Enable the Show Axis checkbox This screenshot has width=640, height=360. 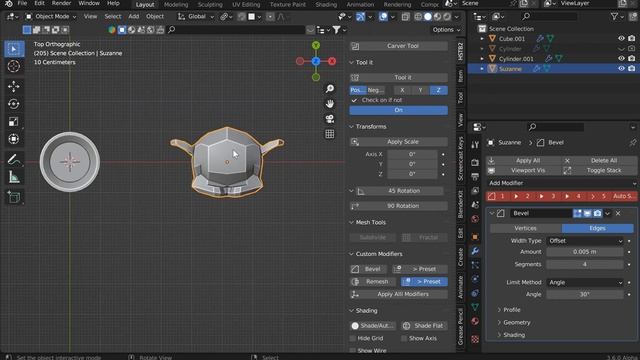click(x=404, y=338)
